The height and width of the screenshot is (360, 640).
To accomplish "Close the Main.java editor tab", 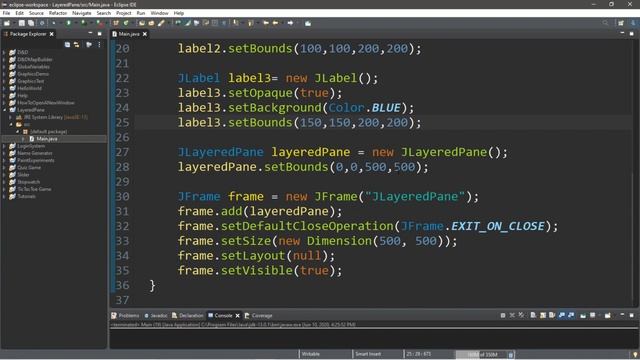I will pyautogui.click(x=145, y=34).
